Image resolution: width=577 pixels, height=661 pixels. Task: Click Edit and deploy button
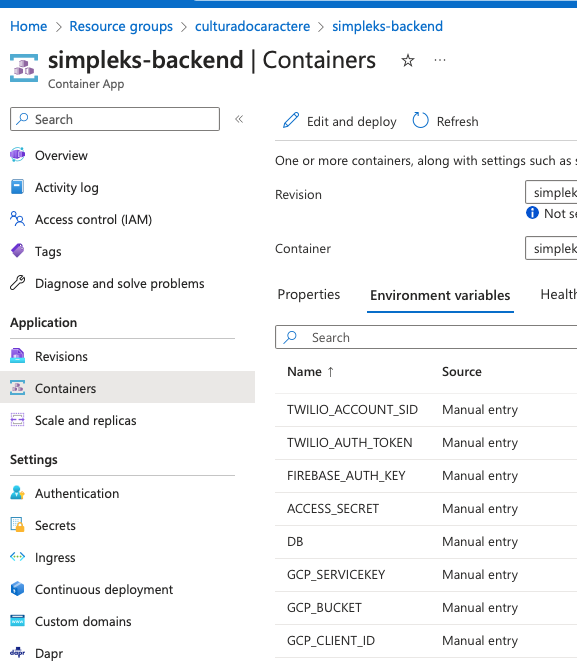pos(339,121)
